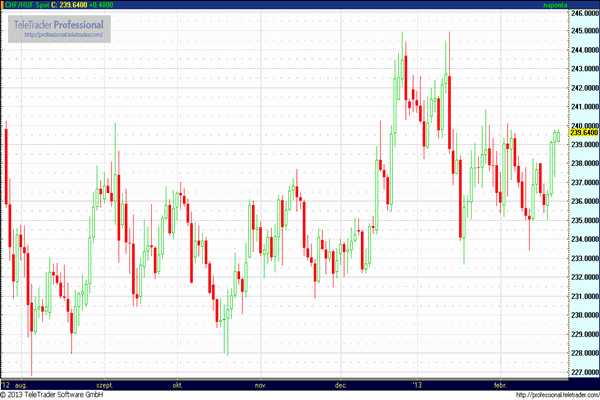Select the 'naponta' interval label
The width and height of the screenshot is (600, 400).
556,5
